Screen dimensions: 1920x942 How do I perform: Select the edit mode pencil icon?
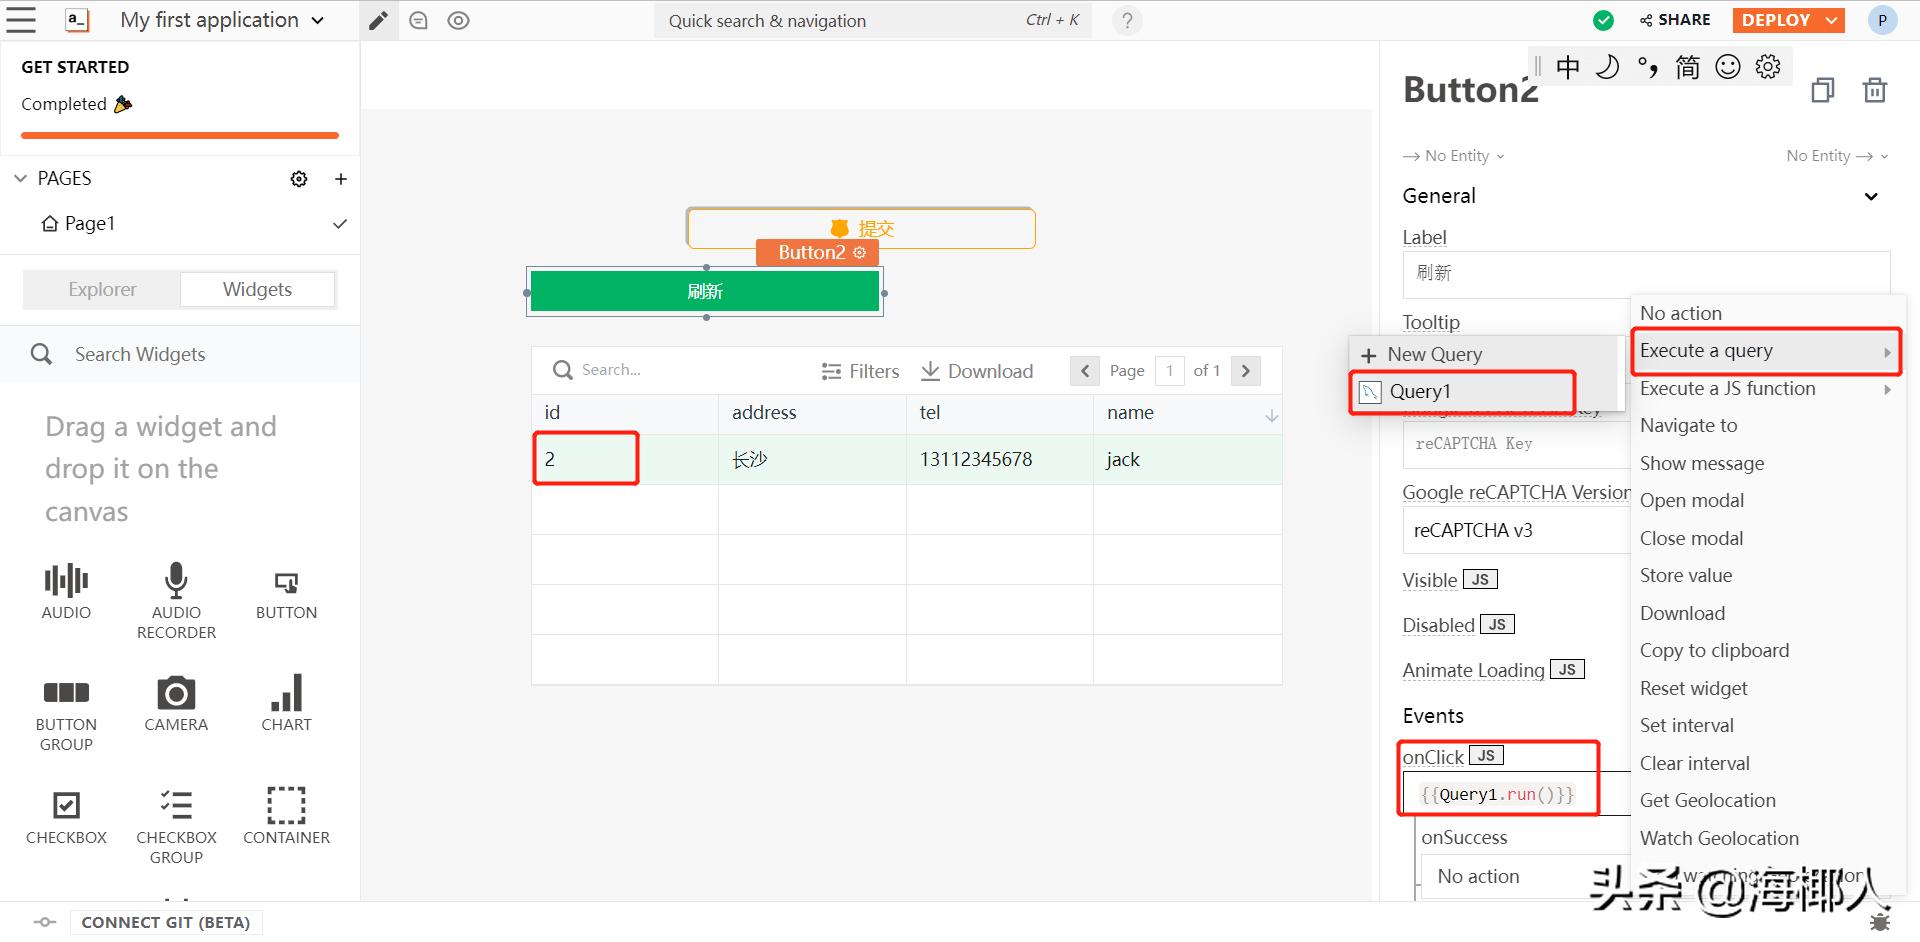[378, 20]
